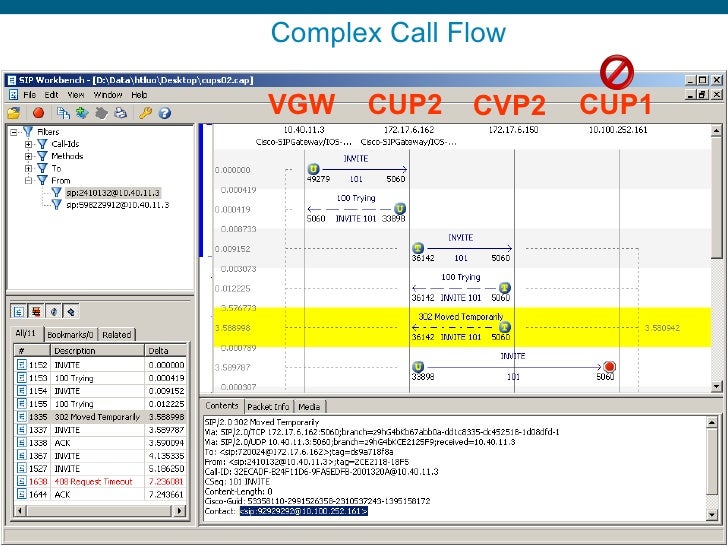The image size is (728, 546).
Task: Restore the inner document window
Action: (702, 94)
